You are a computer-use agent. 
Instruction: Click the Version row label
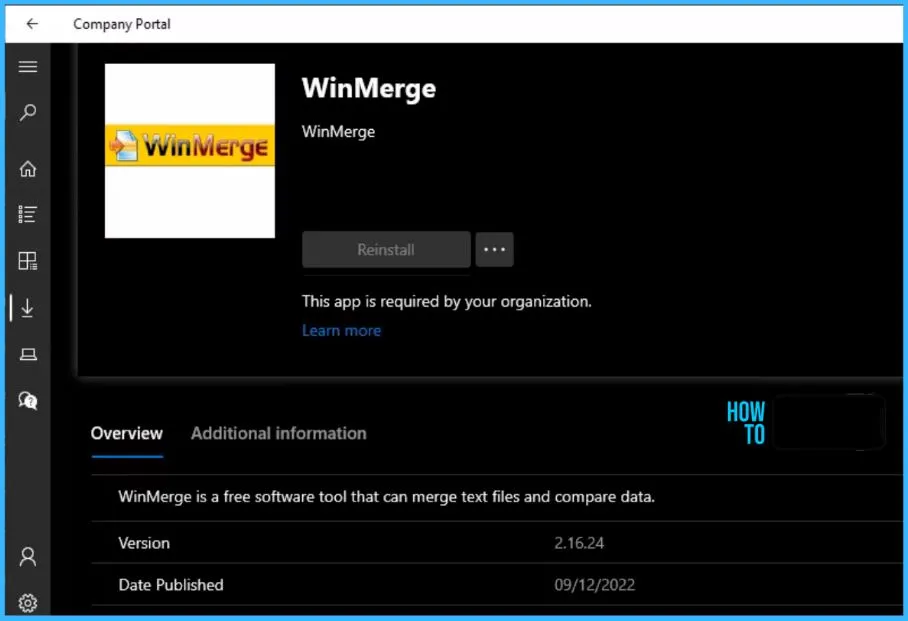tap(144, 543)
